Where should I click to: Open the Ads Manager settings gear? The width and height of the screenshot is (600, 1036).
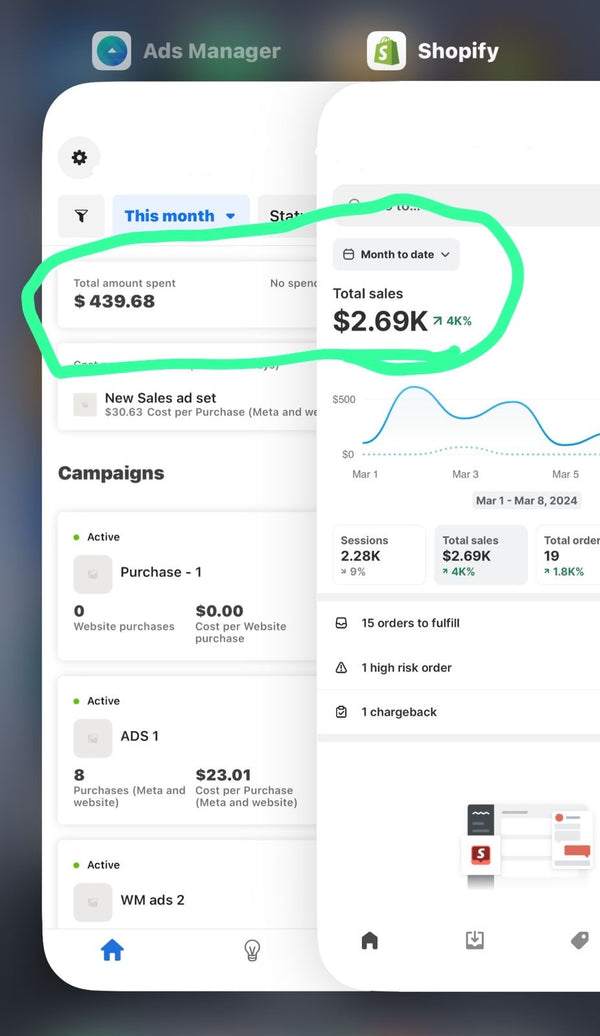[79, 158]
